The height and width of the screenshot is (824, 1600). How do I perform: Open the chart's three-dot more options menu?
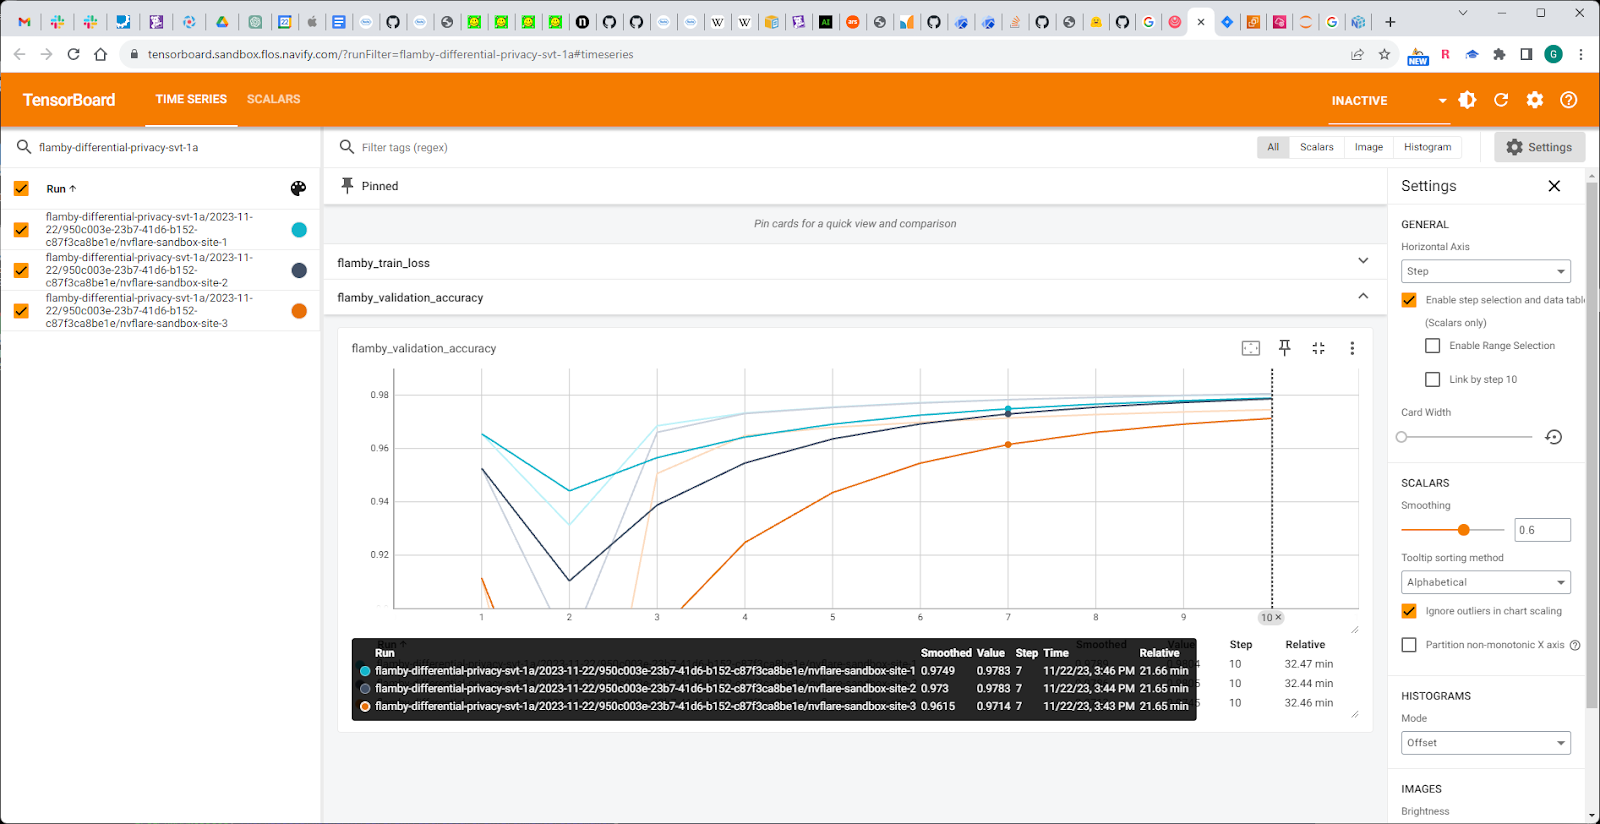1352,348
